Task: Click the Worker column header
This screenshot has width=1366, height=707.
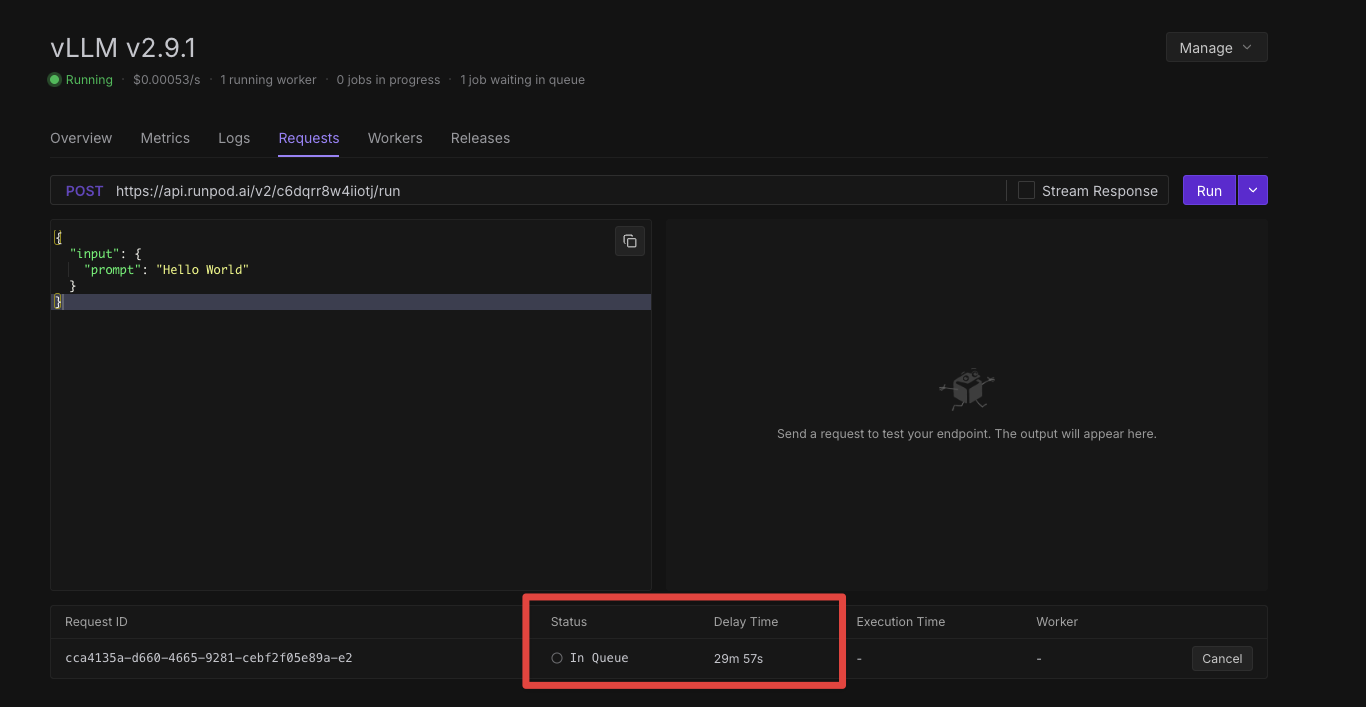Action: pyautogui.click(x=1057, y=622)
